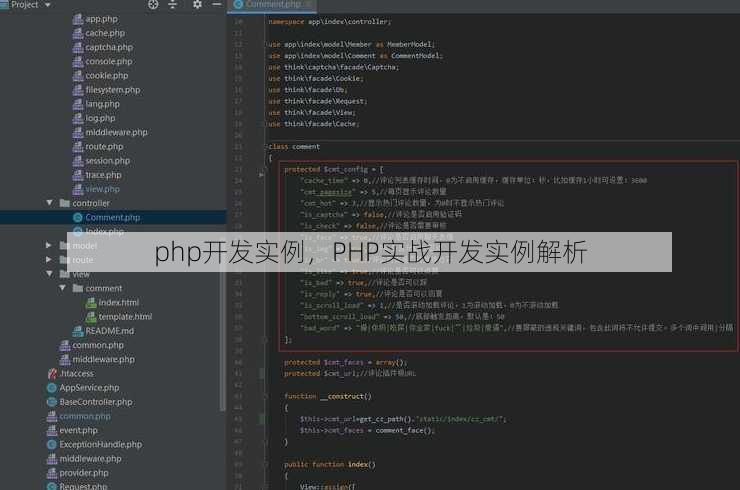Select log.php file
This screenshot has height=490, width=740.
coord(100,118)
